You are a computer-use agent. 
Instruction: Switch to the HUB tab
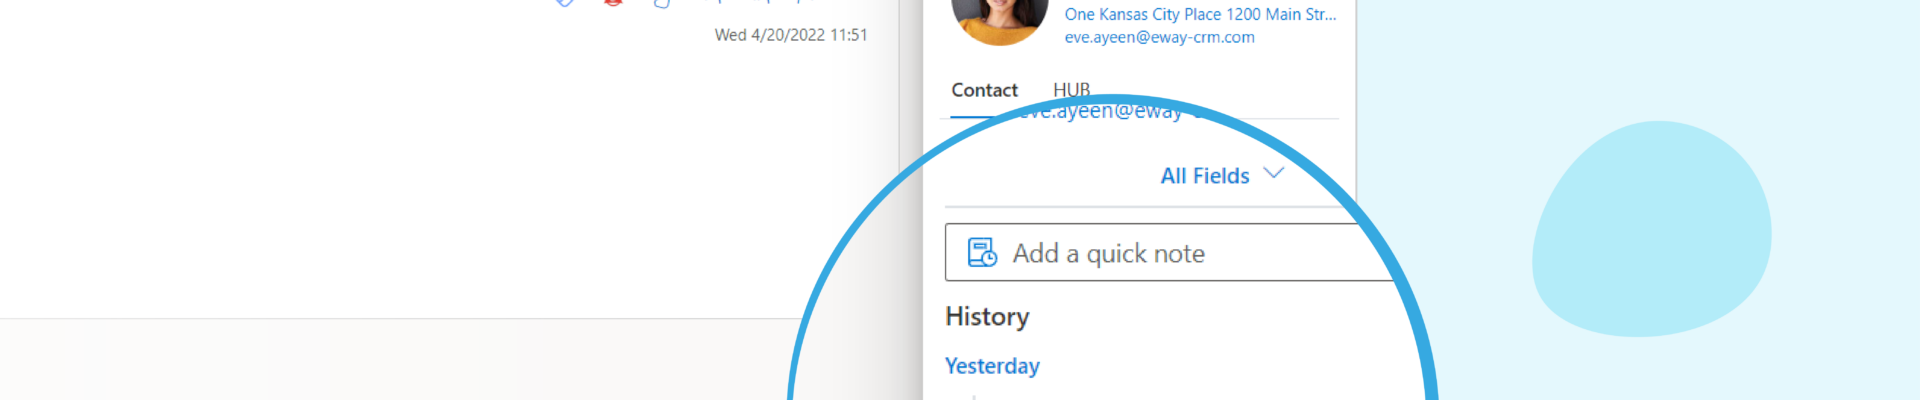tap(1071, 90)
